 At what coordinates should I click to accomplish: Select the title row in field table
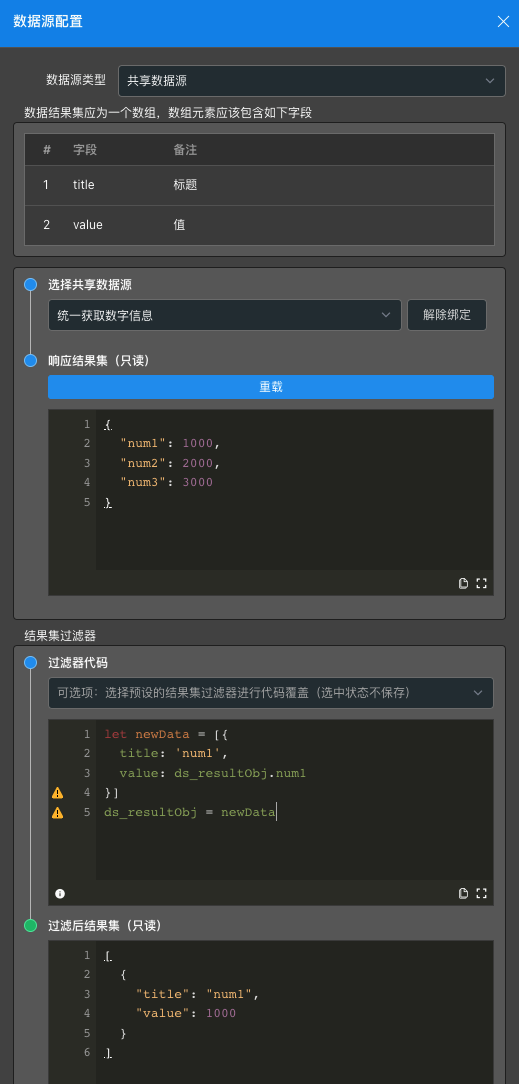(x=259, y=185)
